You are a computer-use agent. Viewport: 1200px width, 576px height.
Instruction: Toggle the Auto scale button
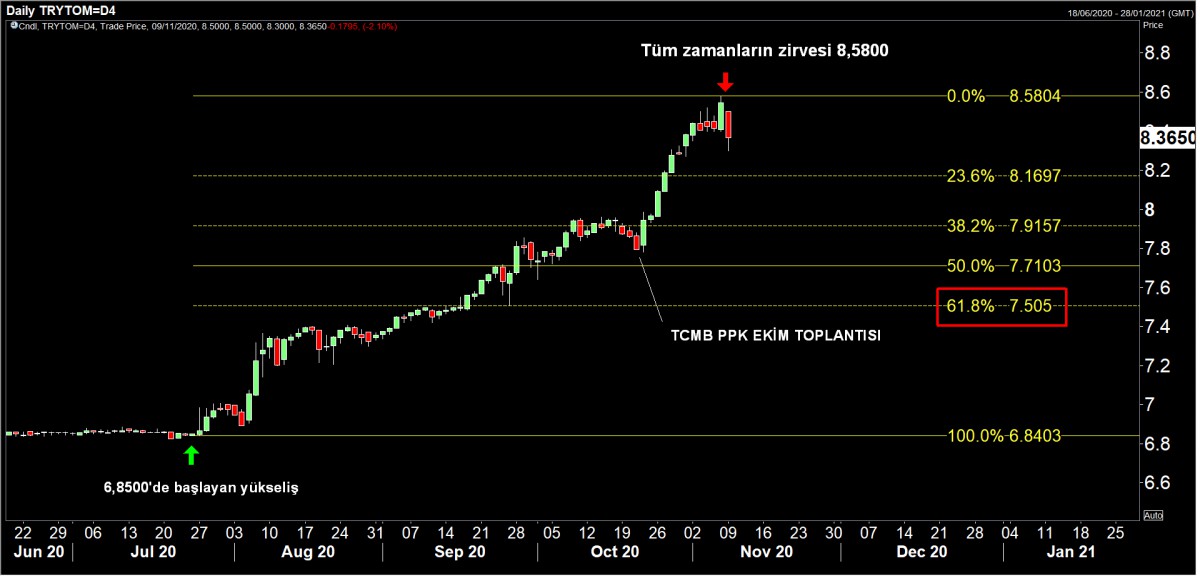click(1152, 515)
